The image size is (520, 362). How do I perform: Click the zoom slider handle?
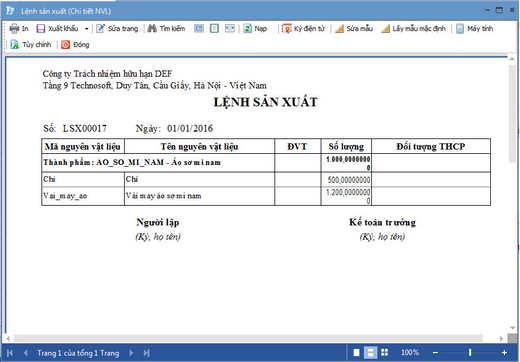(470, 352)
